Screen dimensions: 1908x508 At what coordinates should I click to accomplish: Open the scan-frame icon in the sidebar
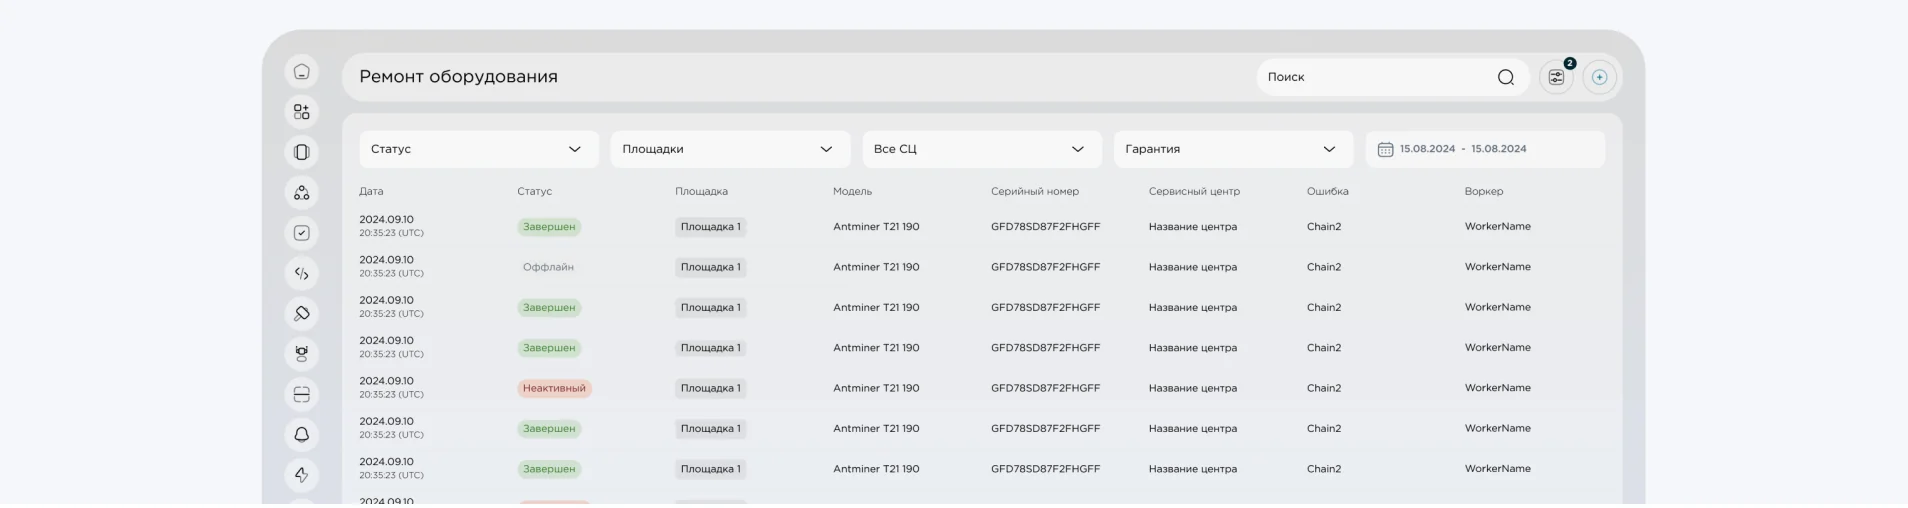click(302, 394)
